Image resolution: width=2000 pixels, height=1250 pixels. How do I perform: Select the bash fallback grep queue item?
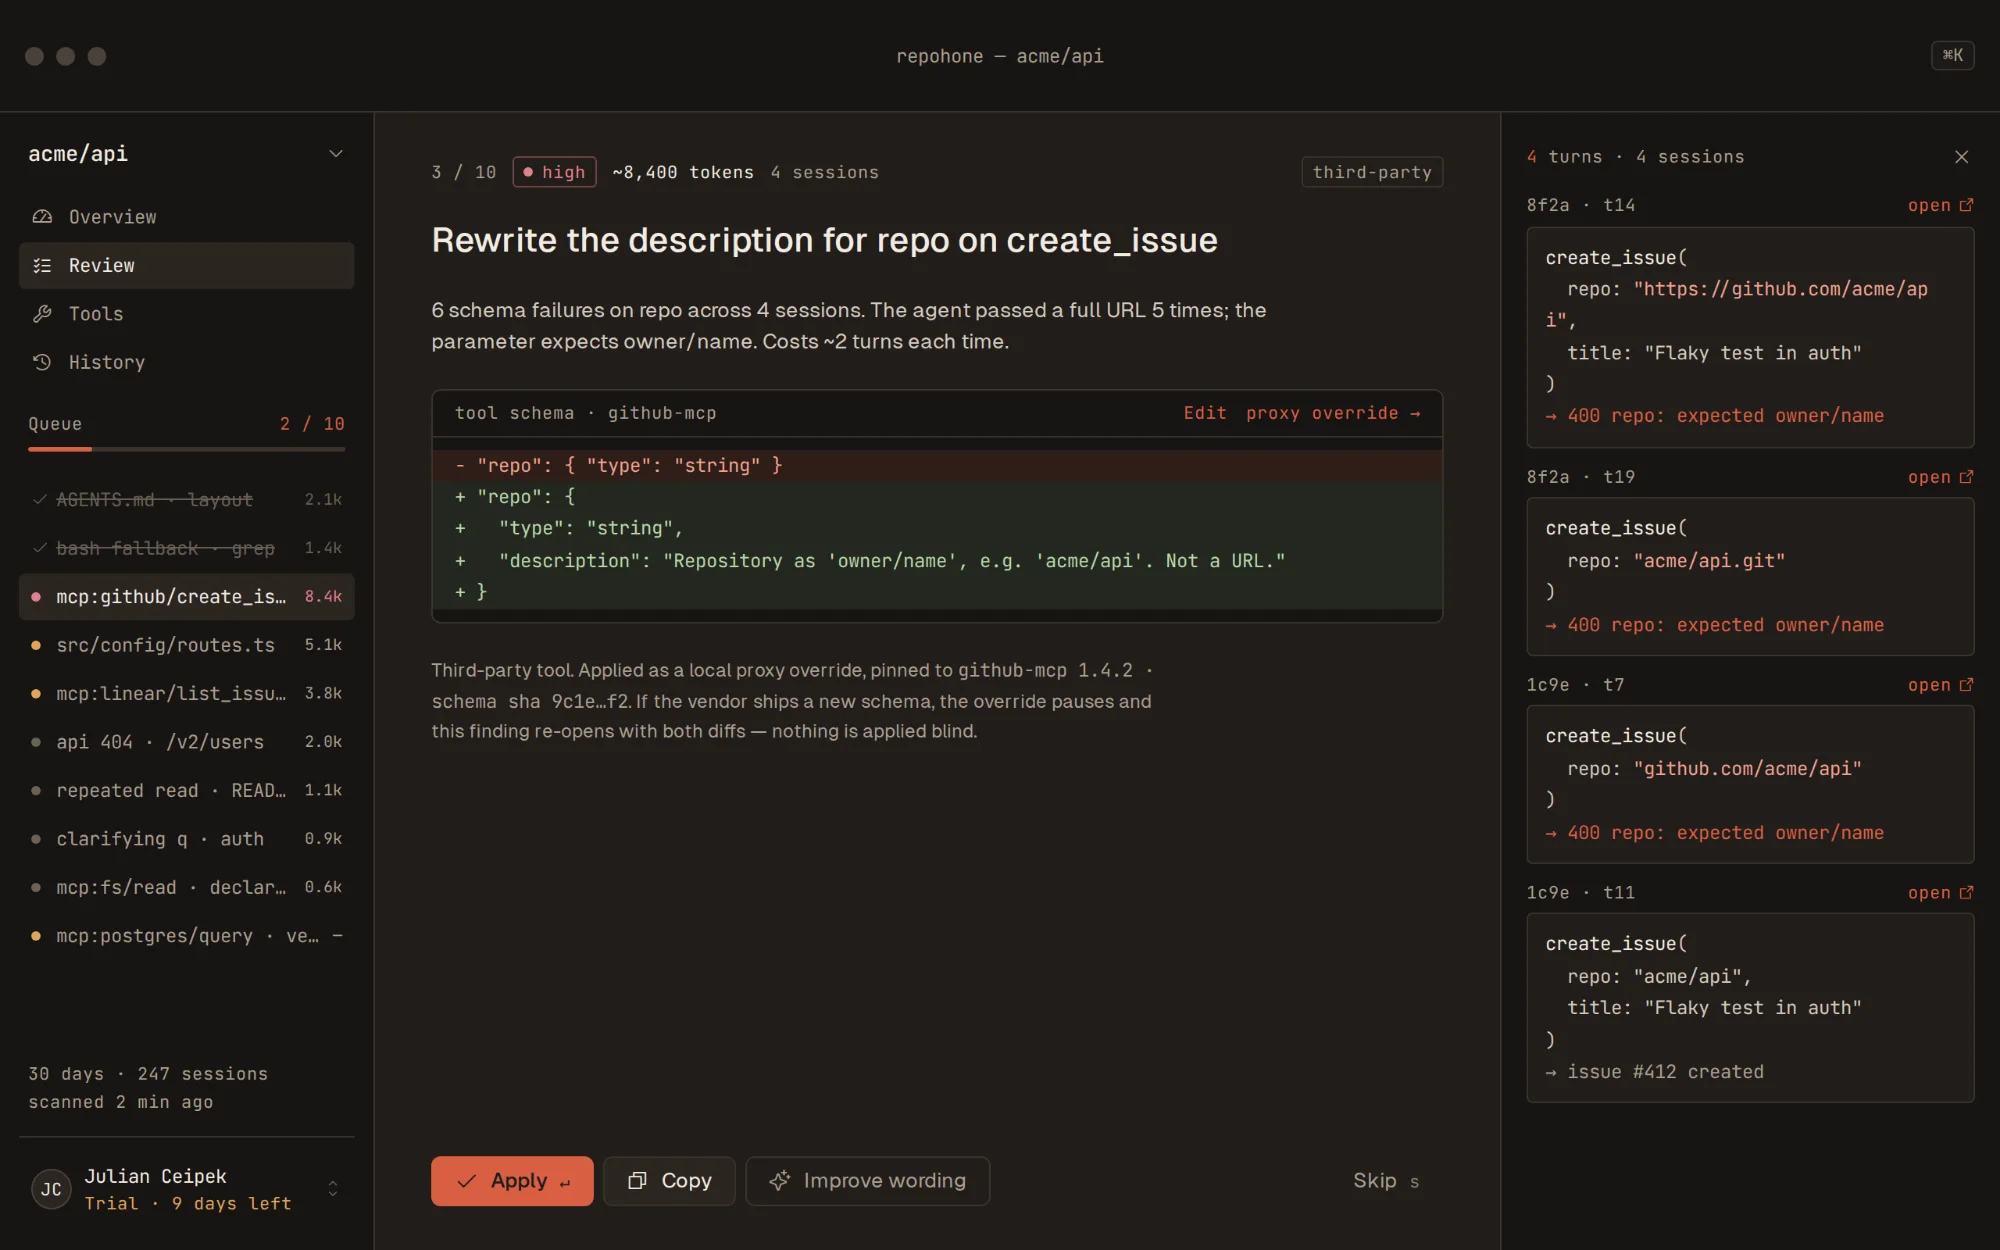(186, 548)
